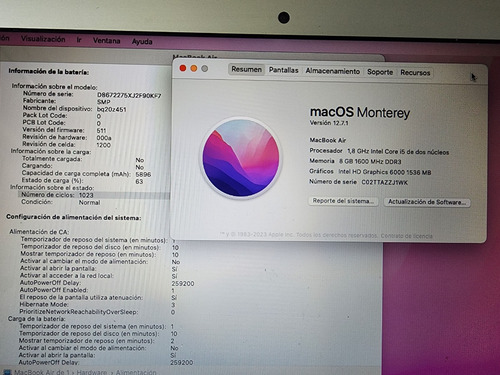Image resolution: width=500 pixels, height=375 pixels.
Task: Click the Versión del firmware label
Action: tap(53, 130)
